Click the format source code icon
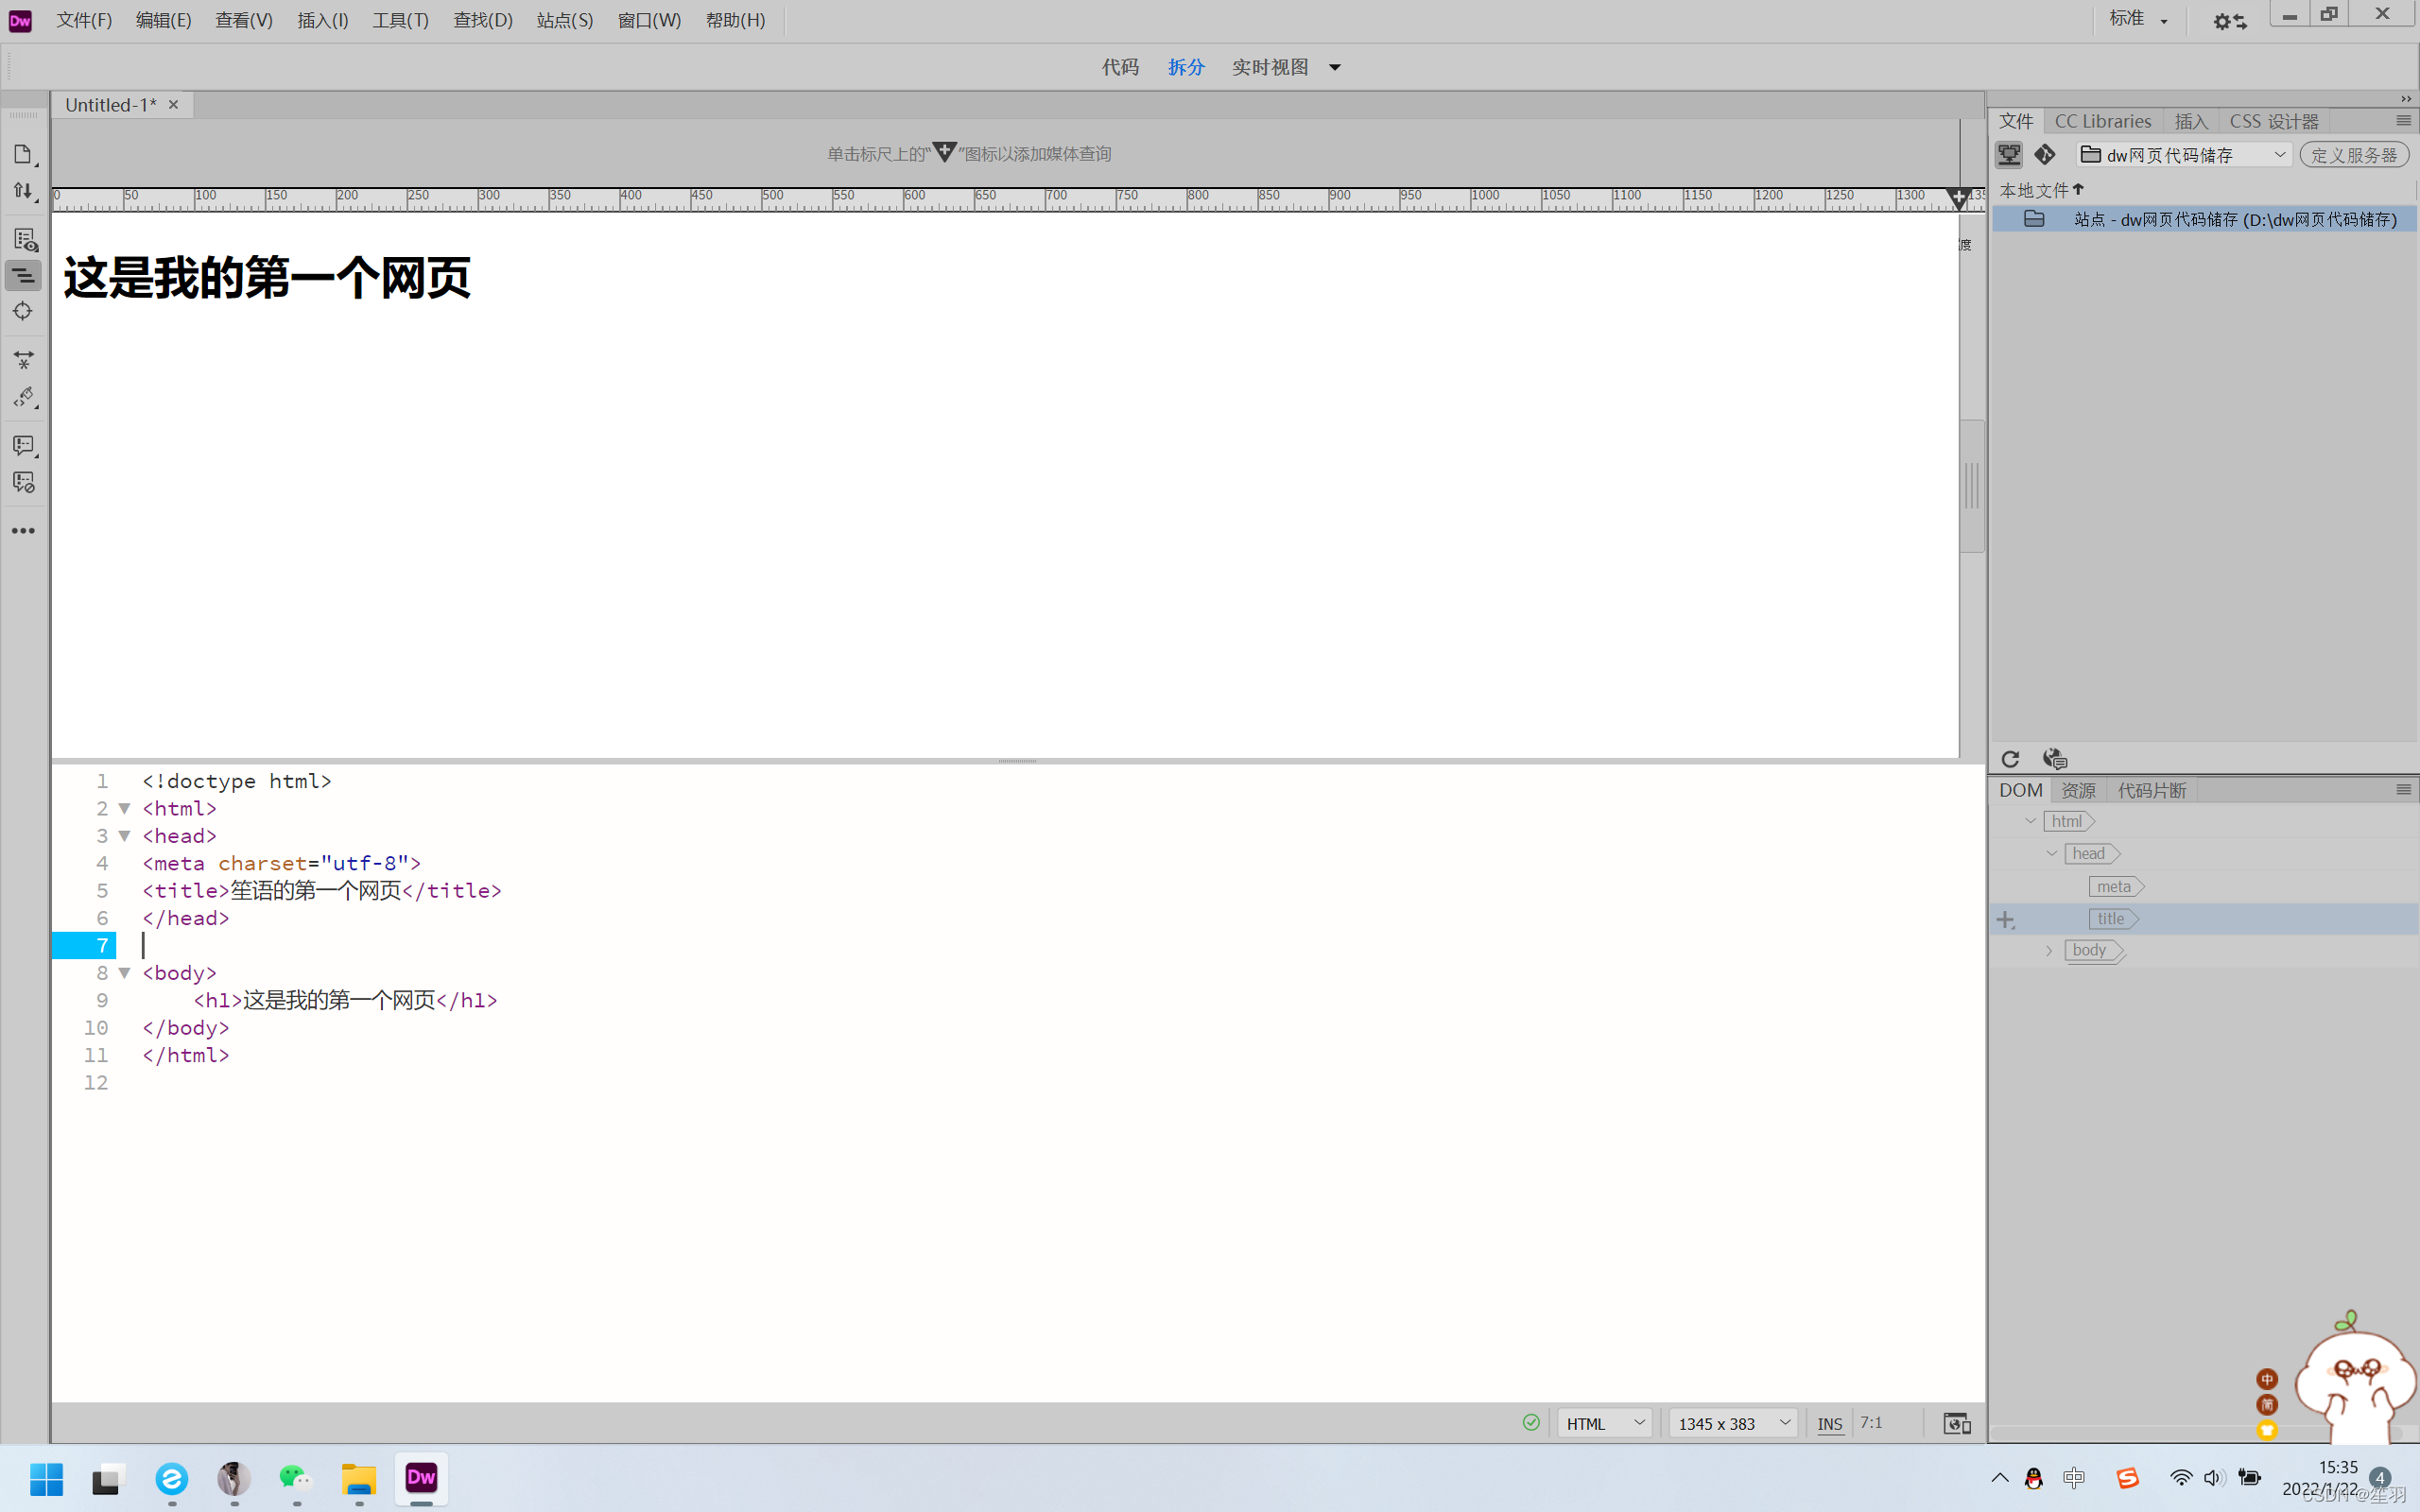 23,398
